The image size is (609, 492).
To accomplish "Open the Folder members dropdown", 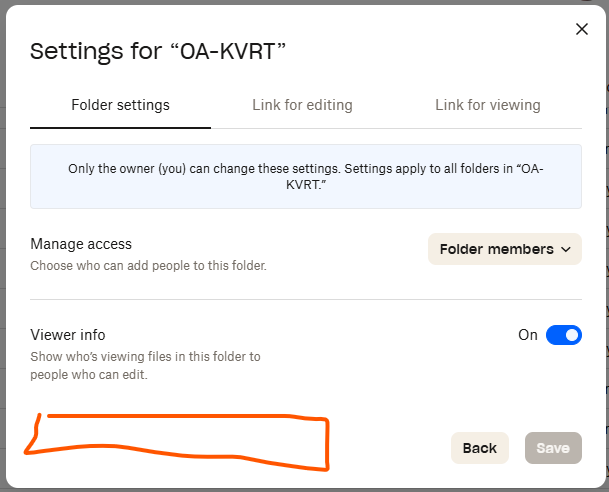I will coord(504,249).
